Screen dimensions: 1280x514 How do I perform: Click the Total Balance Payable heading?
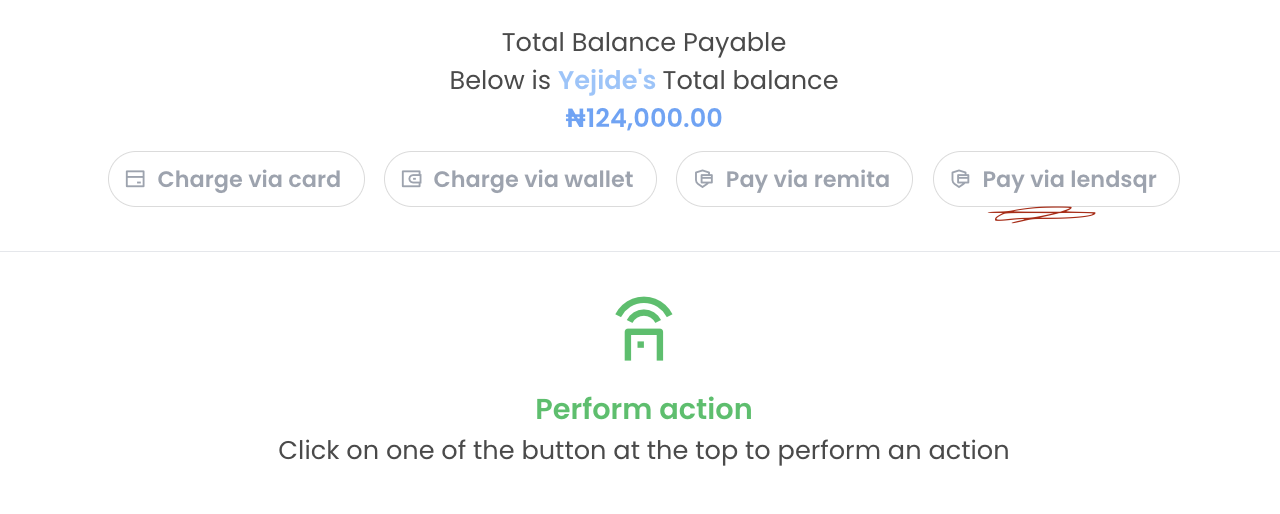(644, 42)
